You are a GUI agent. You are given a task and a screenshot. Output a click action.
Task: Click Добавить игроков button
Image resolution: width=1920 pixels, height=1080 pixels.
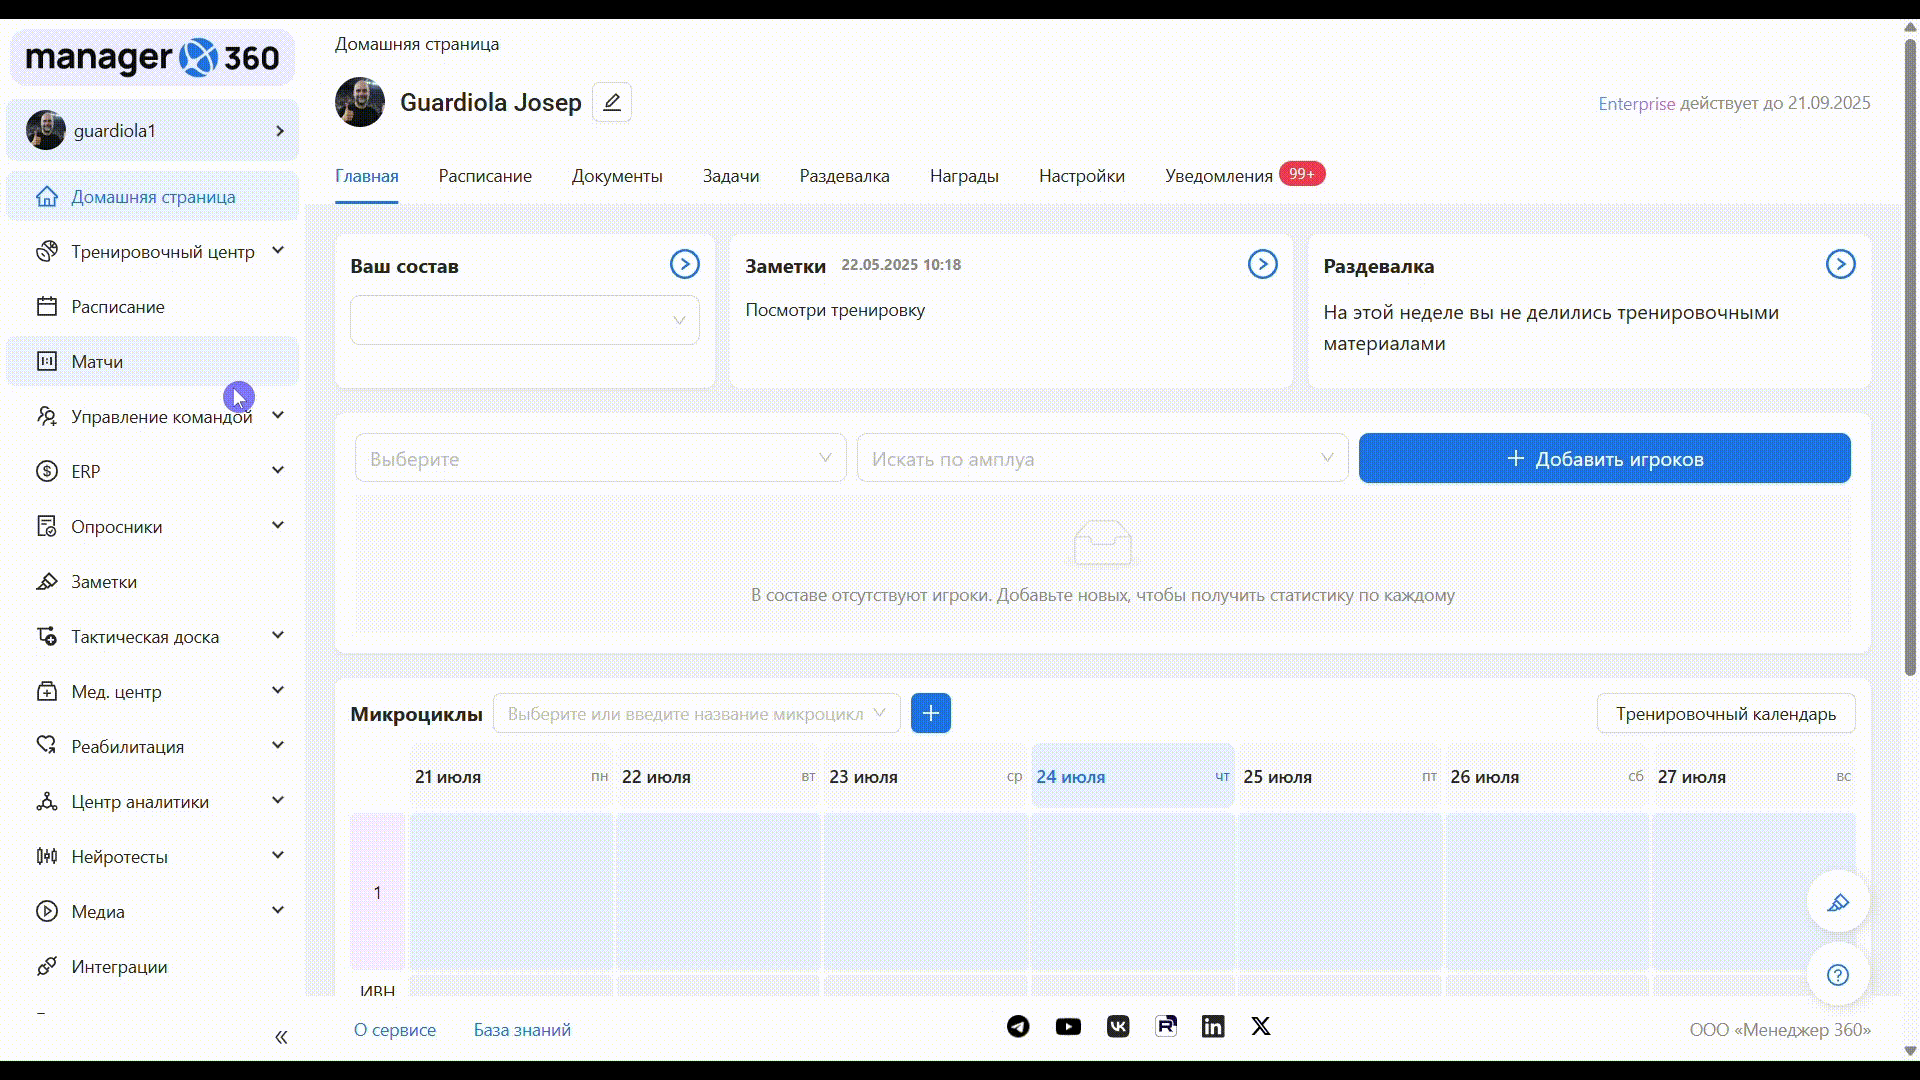(1604, 459)
